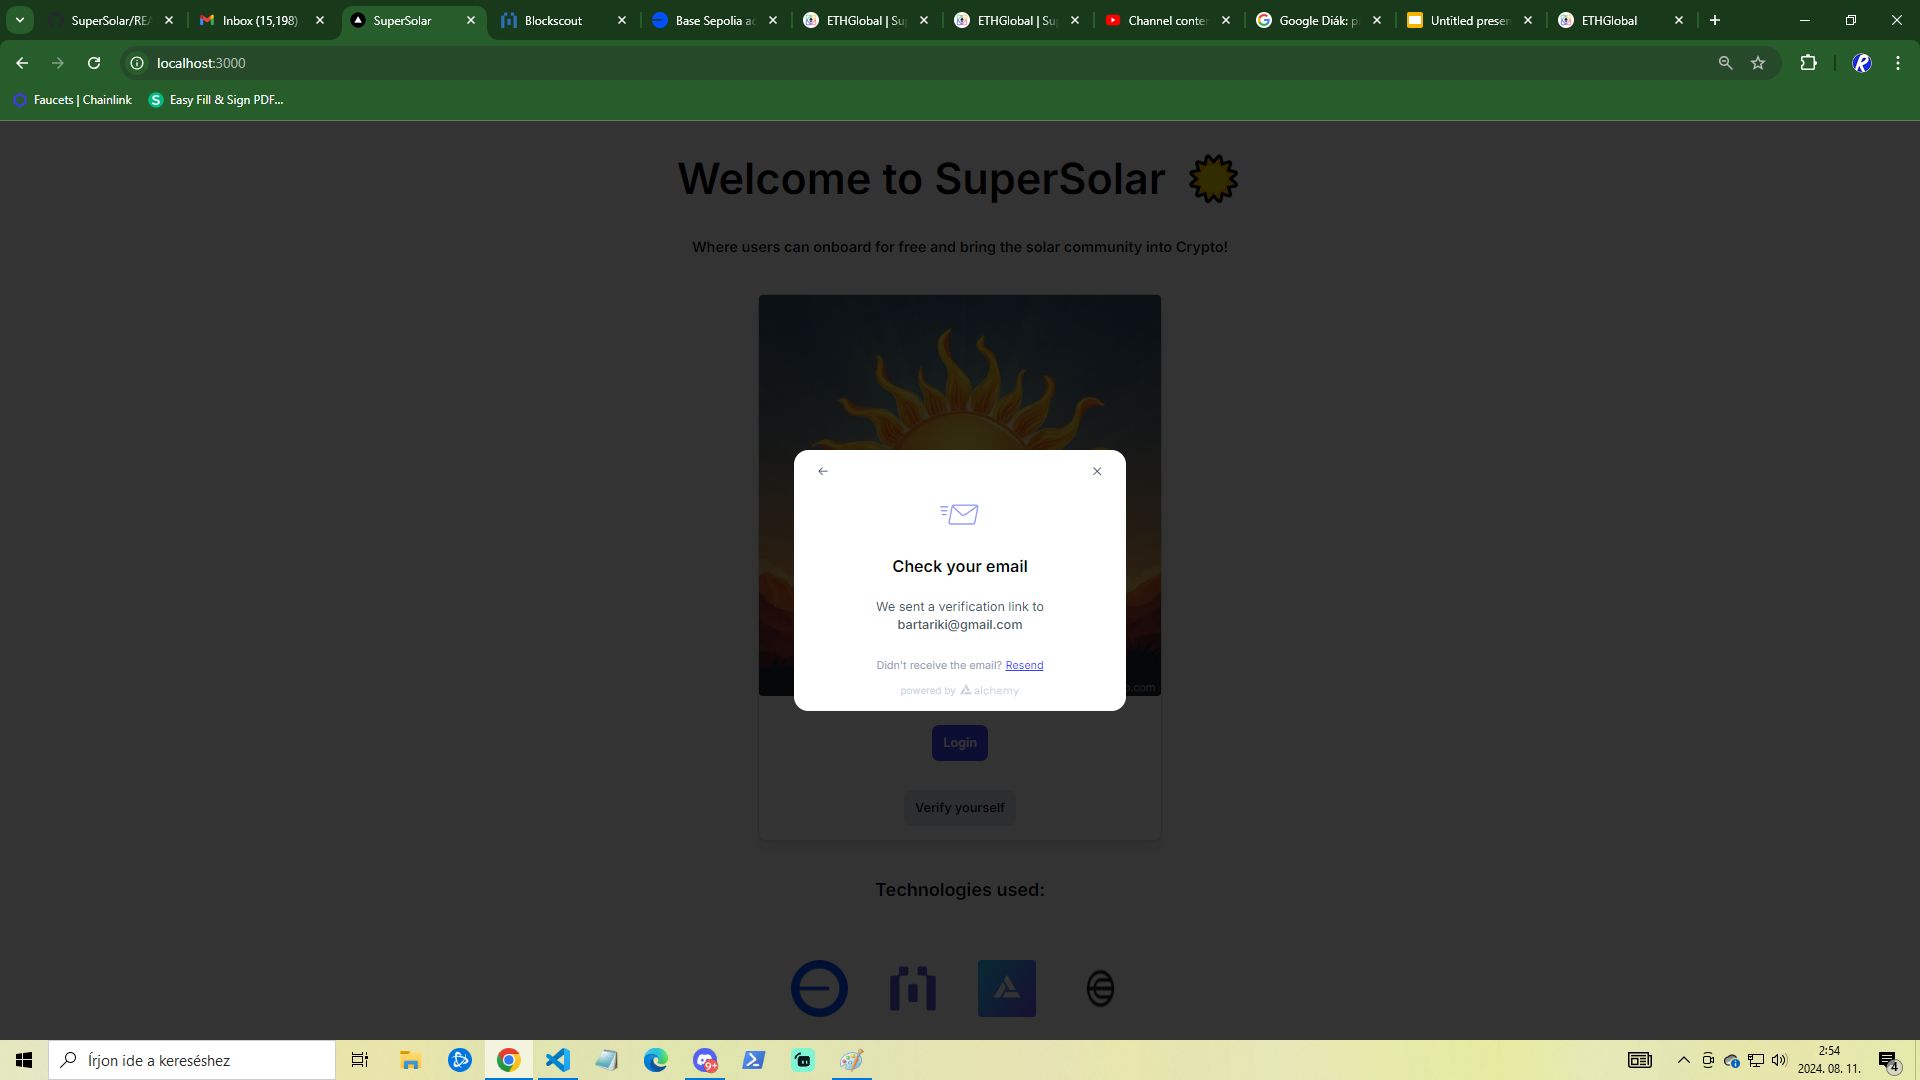This screenshot has width=1920, height=1080.
Task: Open PowerShell from the taskbar
Action: [753, 1060]
